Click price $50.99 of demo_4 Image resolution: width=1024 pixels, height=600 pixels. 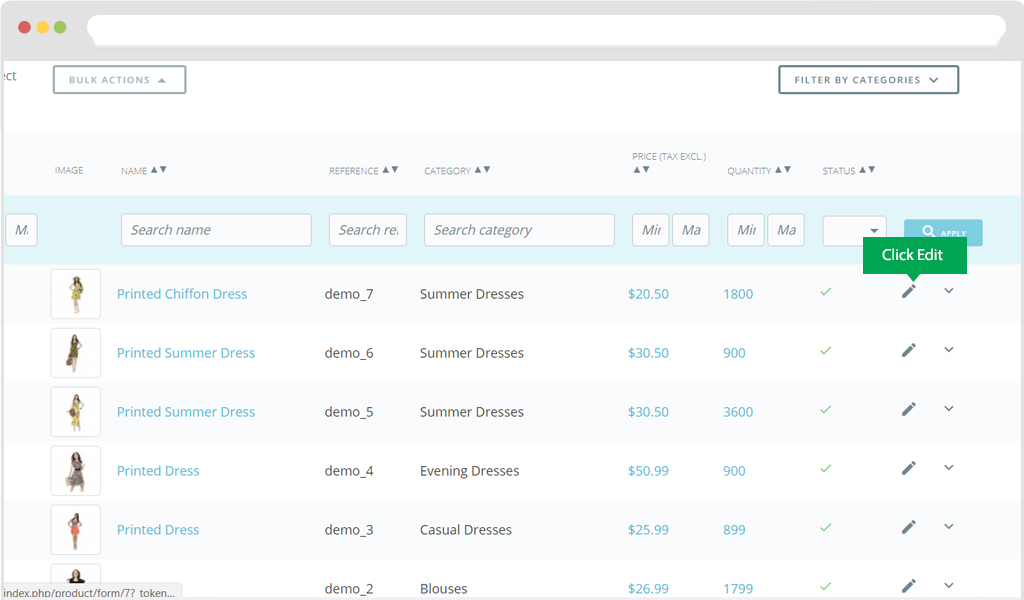648,471
